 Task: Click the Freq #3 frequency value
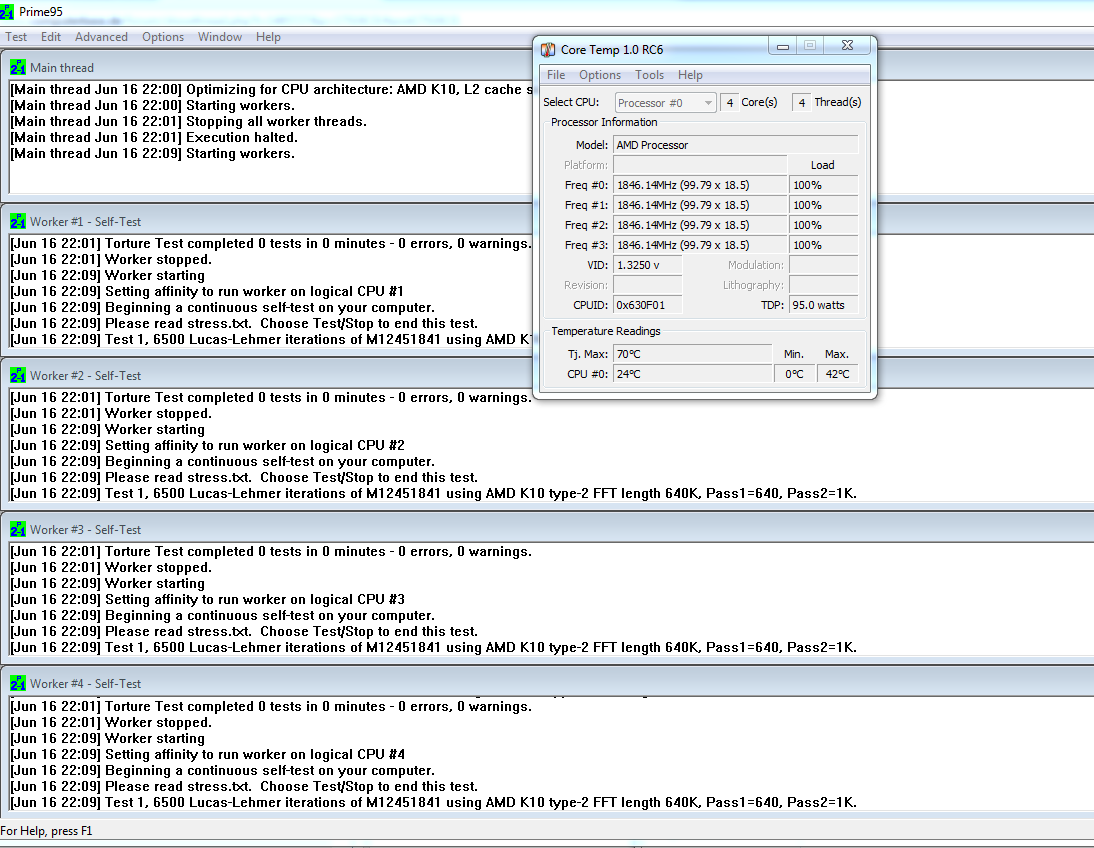[x=700, y=245]
